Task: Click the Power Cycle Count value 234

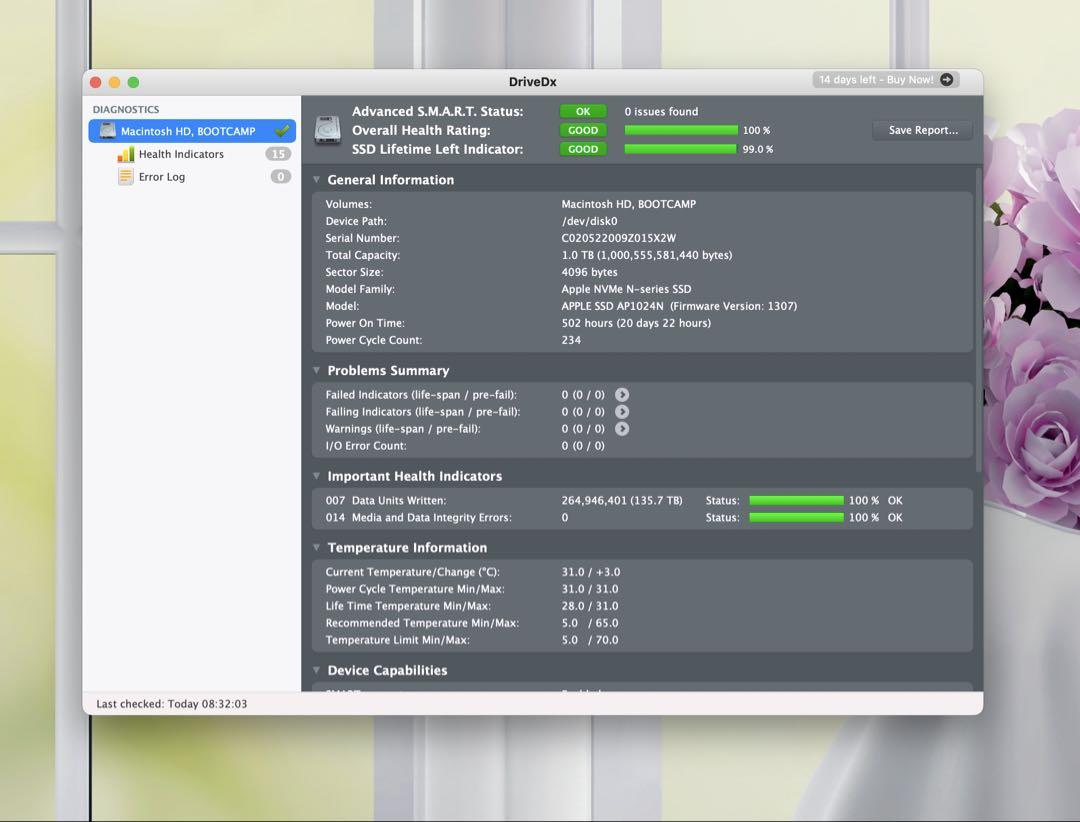Action: 571,340
